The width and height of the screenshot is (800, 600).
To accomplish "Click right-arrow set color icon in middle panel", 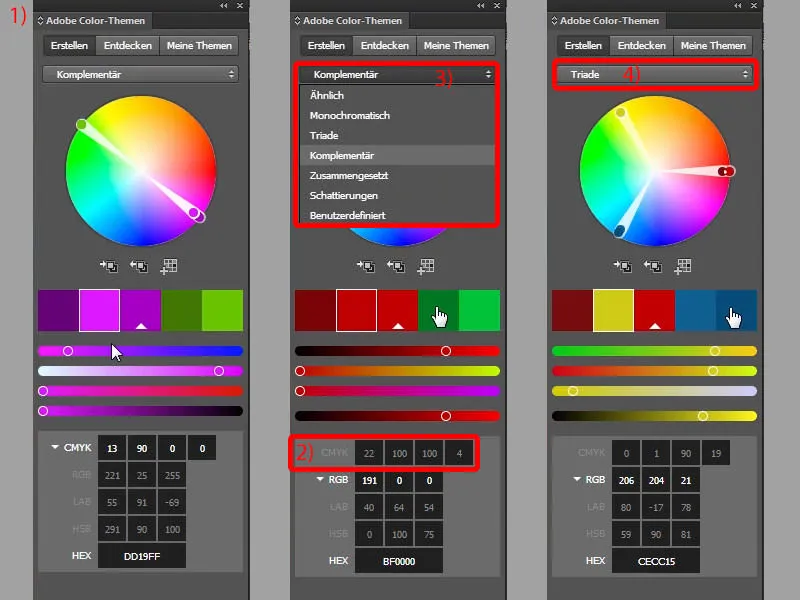I will pos(366,265).
